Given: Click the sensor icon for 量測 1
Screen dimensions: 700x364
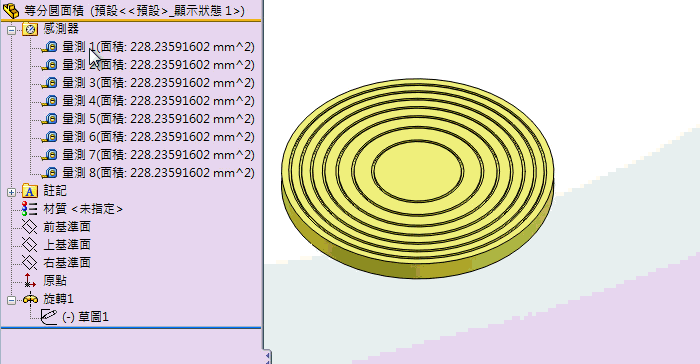Looking at the screenshot, I should pos(50,47).
